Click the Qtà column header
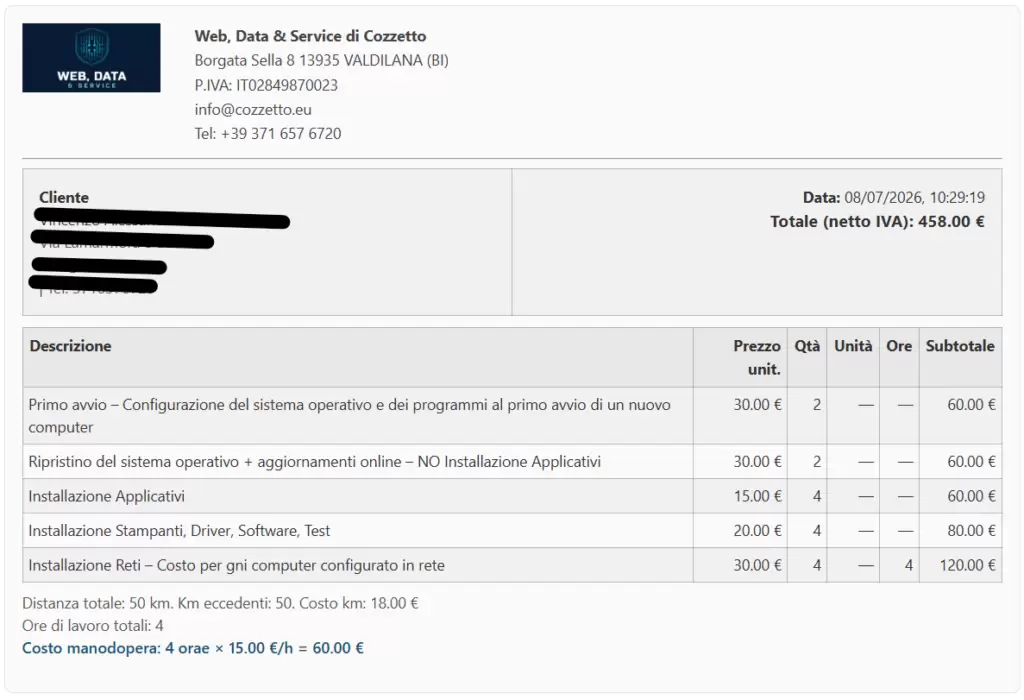This screenshot has width=1024, height=700. tap(807, 345)
